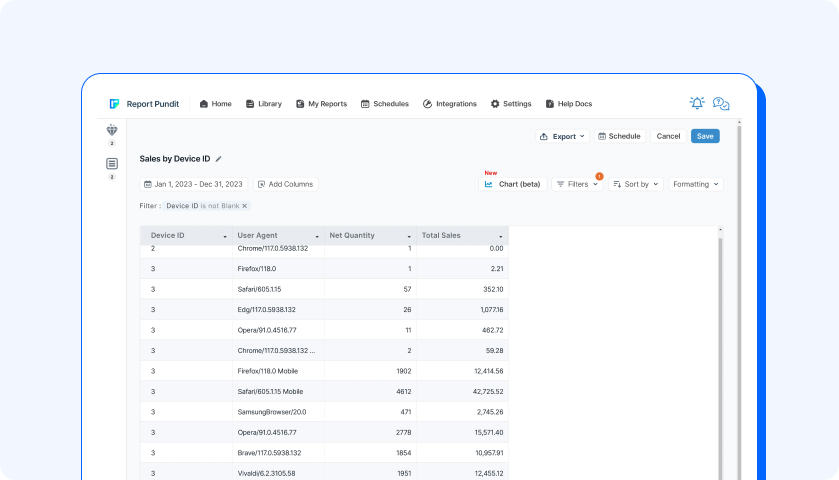This screenshot has width=839, height=480.
Task: Expand the Sort by dropdown
Action: (x=636, y=184)
